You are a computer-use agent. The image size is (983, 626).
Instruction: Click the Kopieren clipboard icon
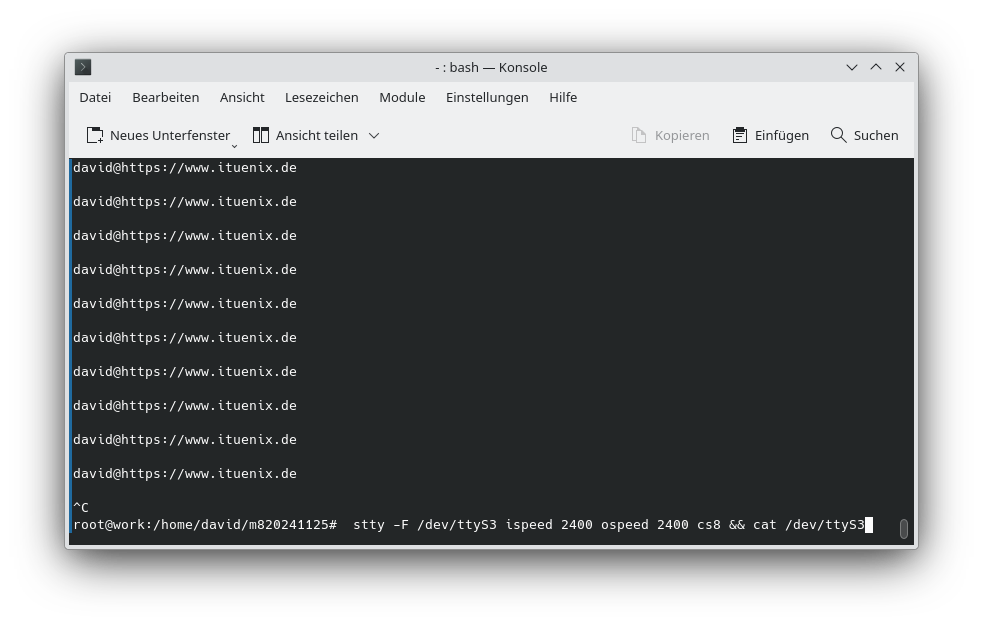[640, 135]
